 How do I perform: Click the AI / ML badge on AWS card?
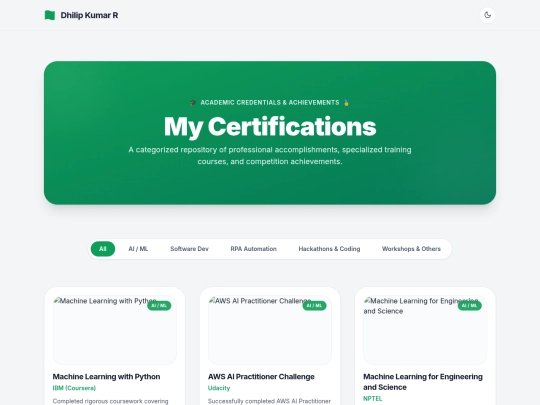point(314,305)
